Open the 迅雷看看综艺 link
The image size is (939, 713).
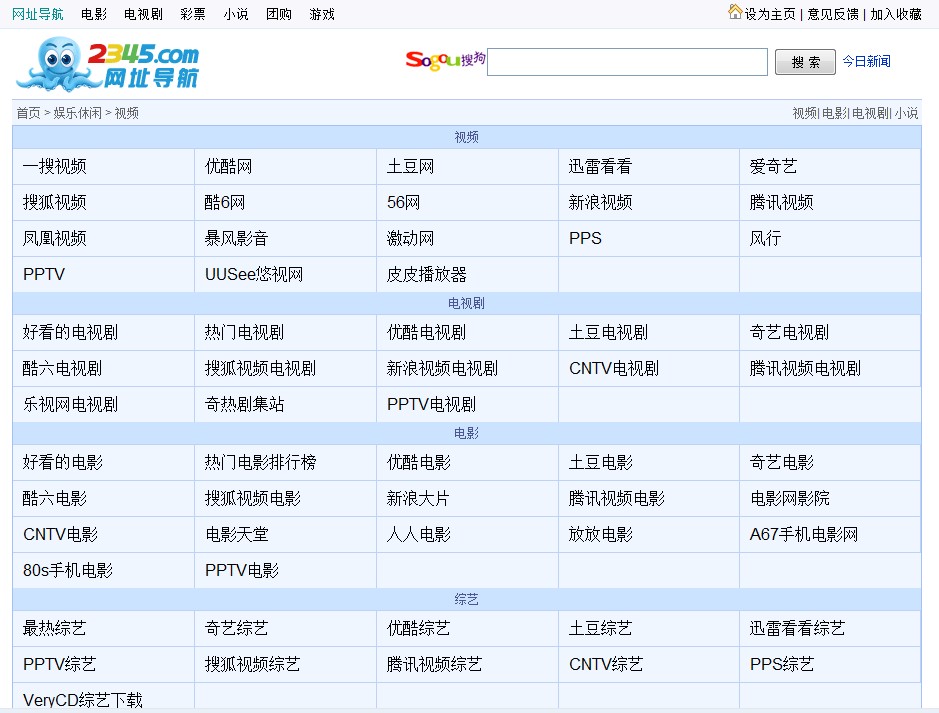pos(797,628)
